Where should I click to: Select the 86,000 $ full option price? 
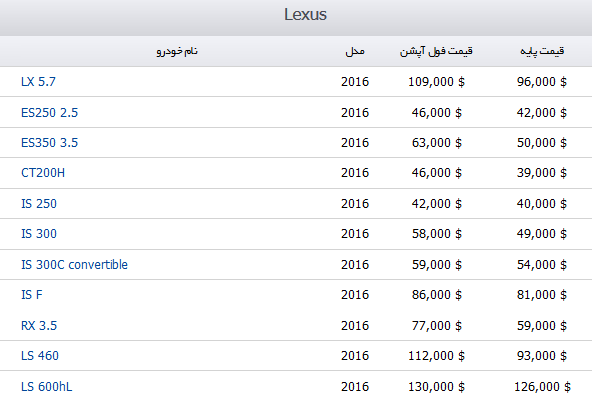(x=436, y=295)
